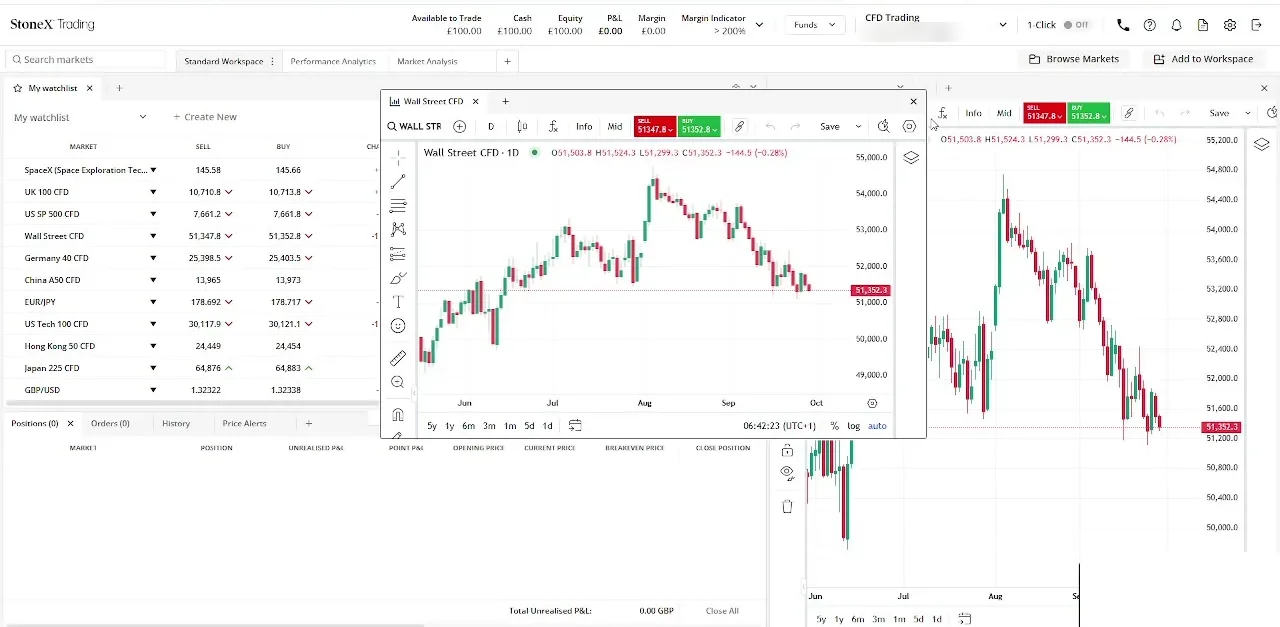Click the link chart icon in floating chart
Screen dimensions: 1280x627
(x=739, y=126)
